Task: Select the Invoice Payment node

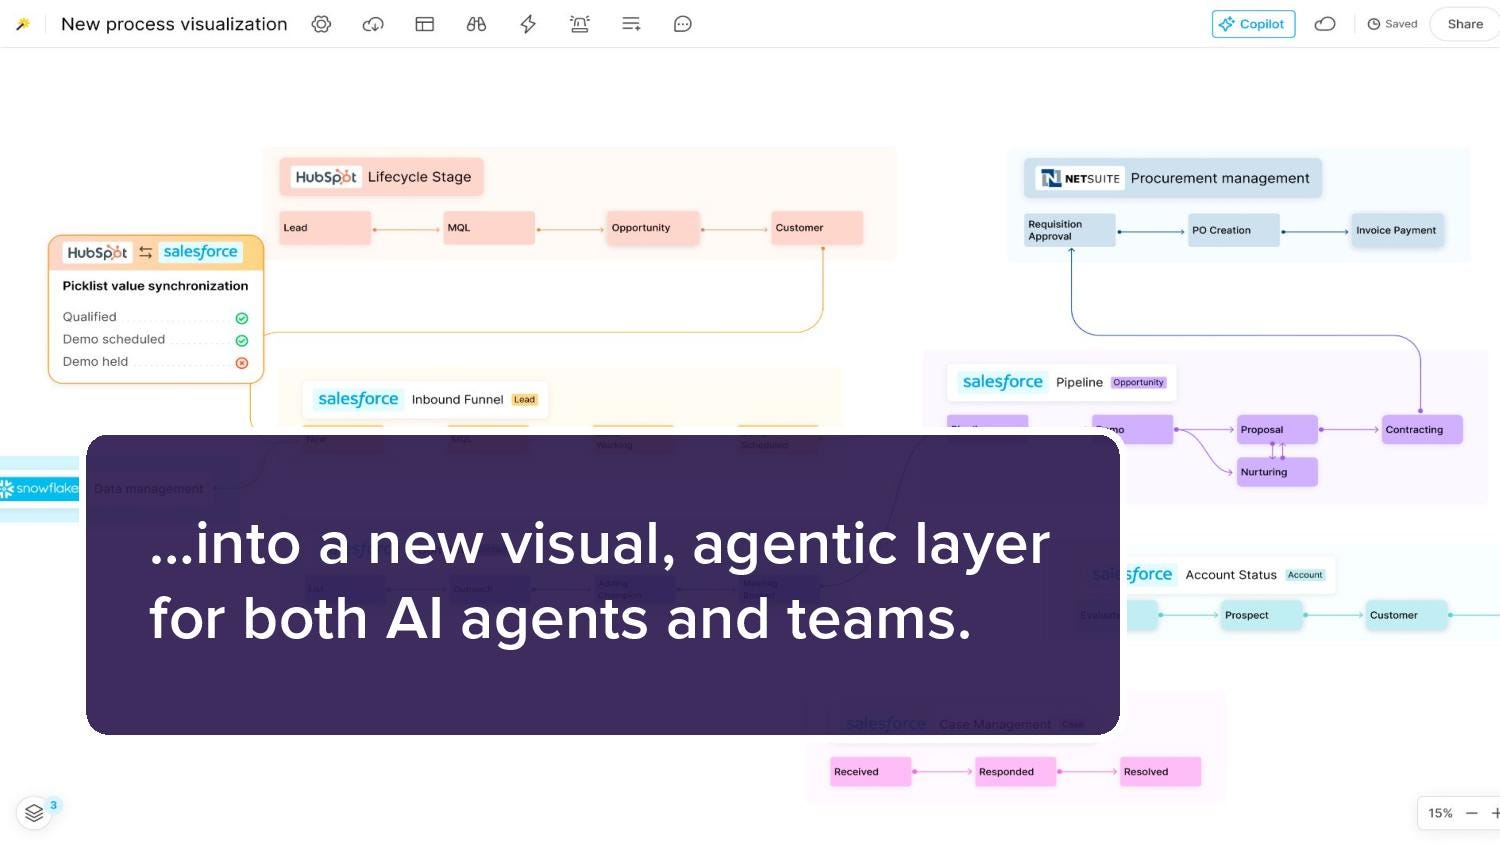Action: point(1398,230)
